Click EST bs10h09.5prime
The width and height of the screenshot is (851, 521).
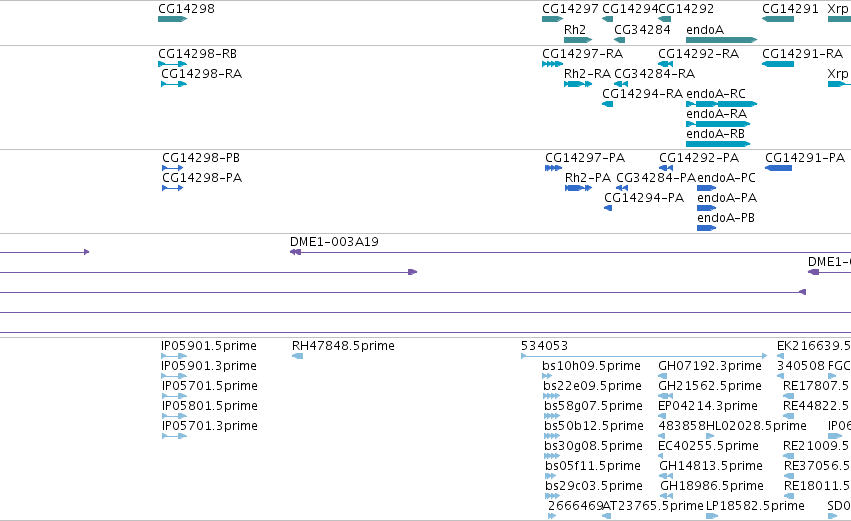(x=547, y=376)
